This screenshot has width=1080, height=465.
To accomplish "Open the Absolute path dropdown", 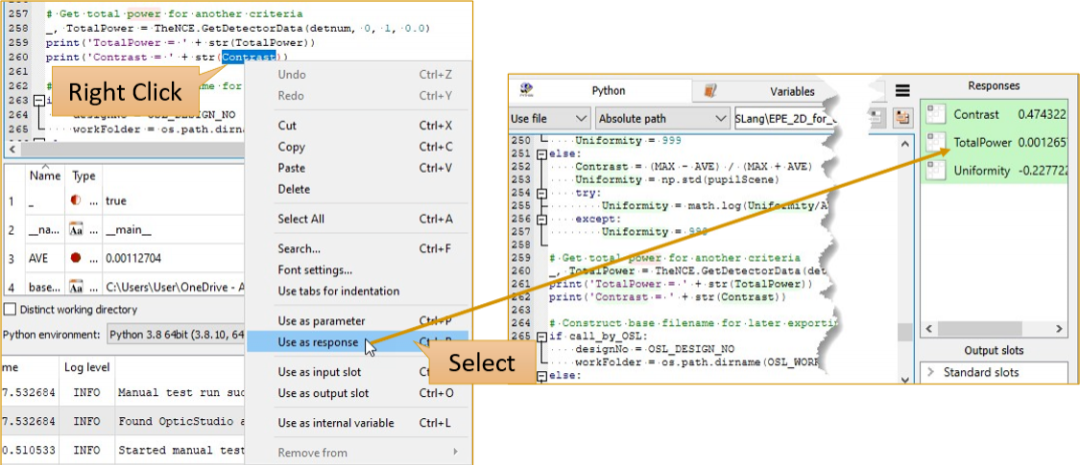I will coord(662,118).
